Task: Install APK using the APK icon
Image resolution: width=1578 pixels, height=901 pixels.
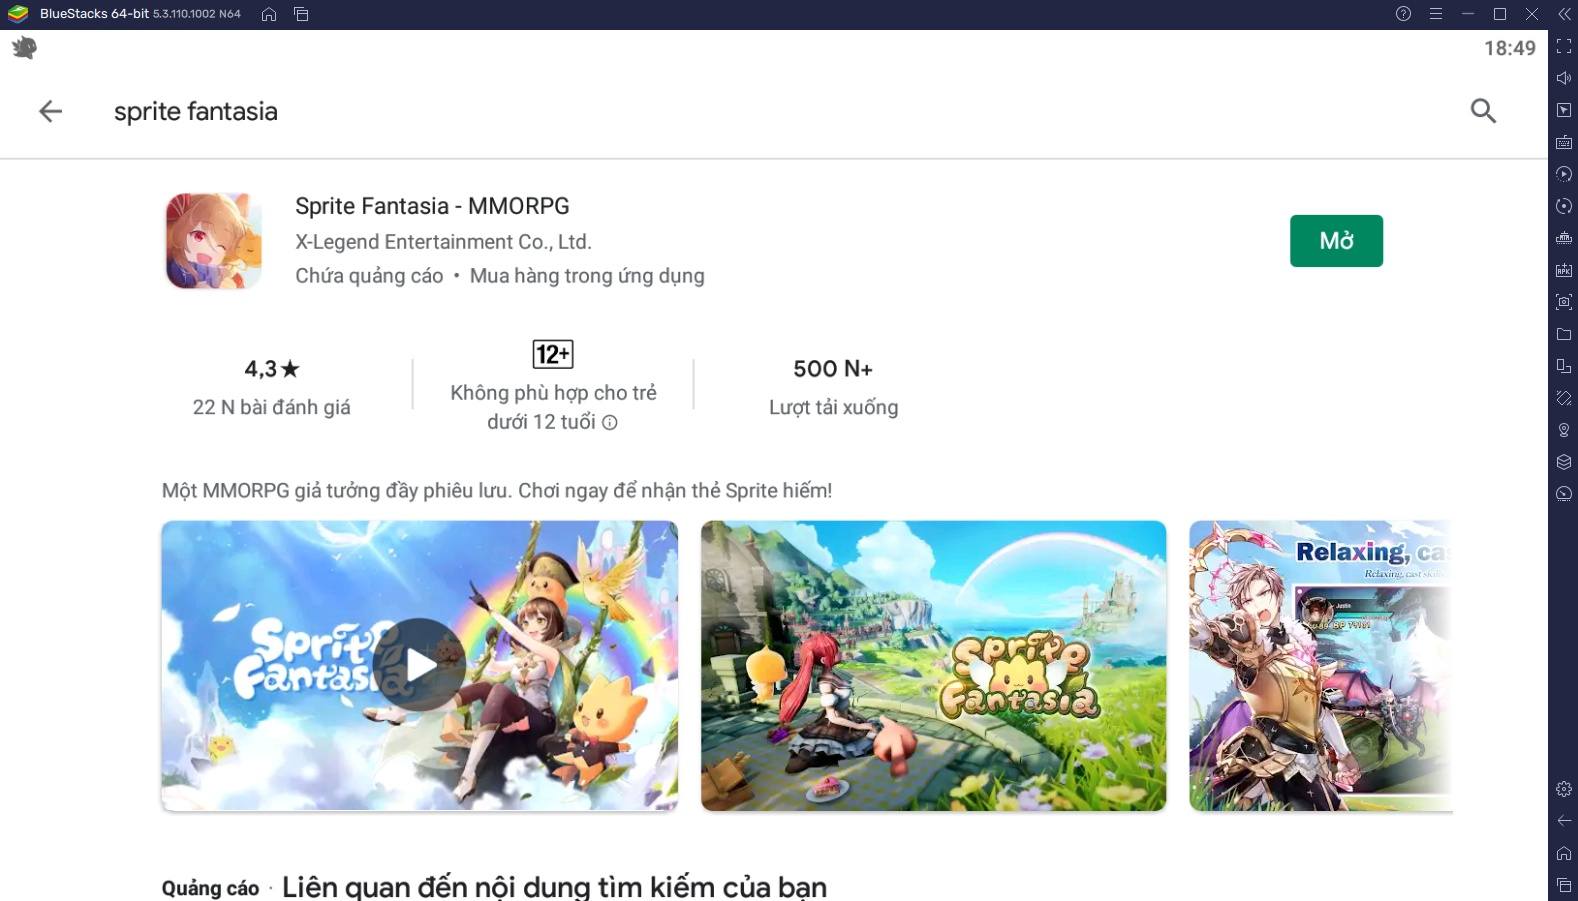Action: point(1564,270)
